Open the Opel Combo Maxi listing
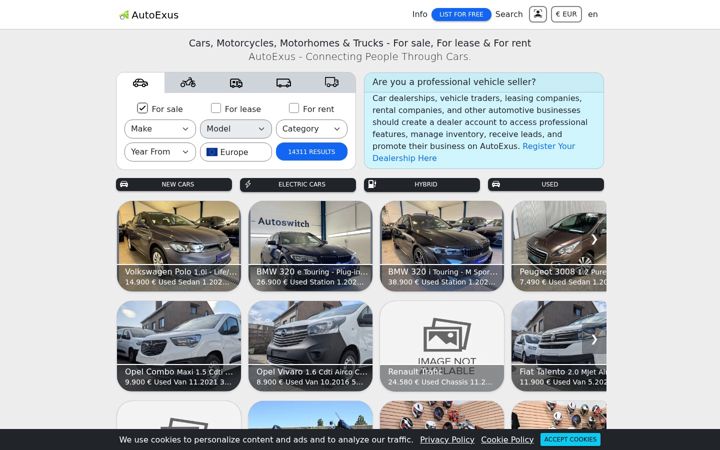The image size is (720, 450). tap(179, 346)
